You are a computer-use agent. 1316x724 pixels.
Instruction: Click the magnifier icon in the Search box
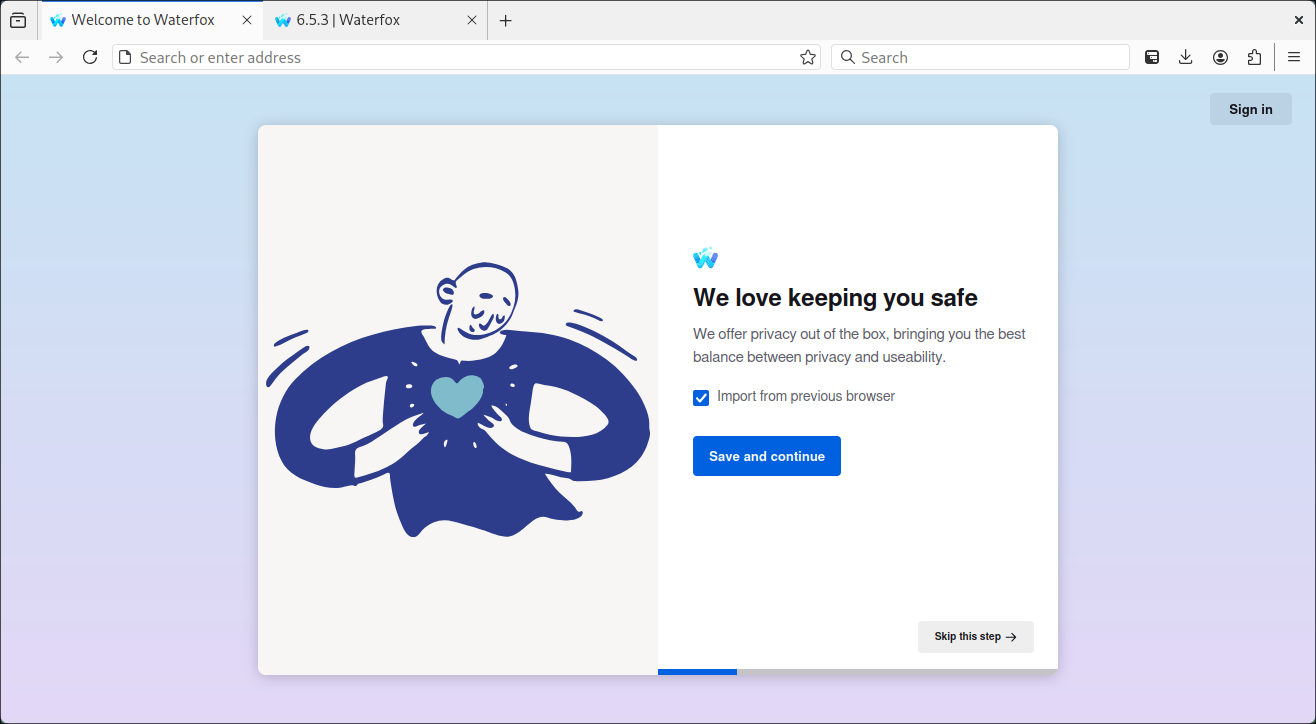click(x=847, y=57)
